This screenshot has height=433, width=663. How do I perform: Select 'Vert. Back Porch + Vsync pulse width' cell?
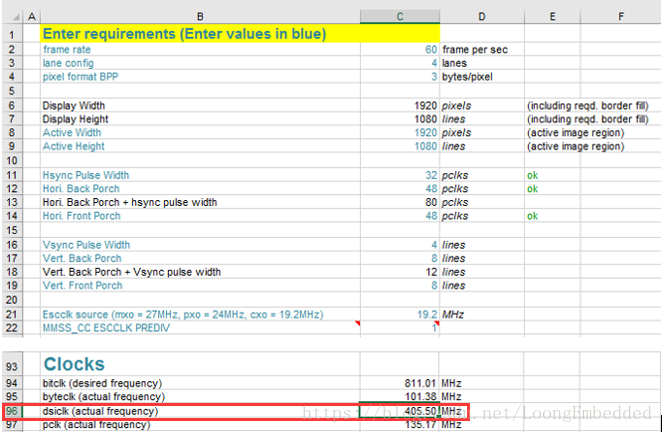point(200,272)
